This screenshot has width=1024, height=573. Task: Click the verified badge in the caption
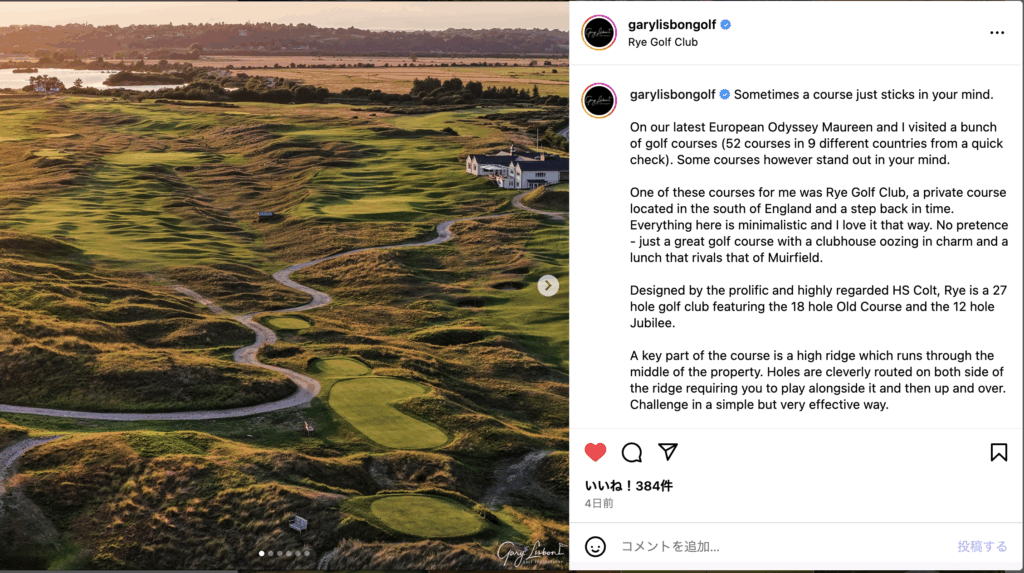[x=725, y=95]
